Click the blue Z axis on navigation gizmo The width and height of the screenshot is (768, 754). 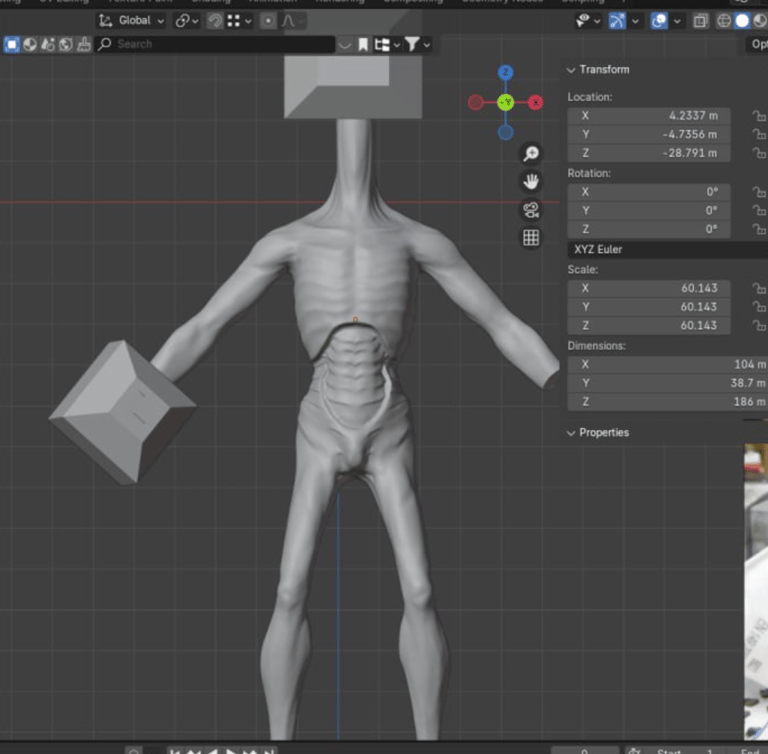pyautogui.click(x=506, y=72)
